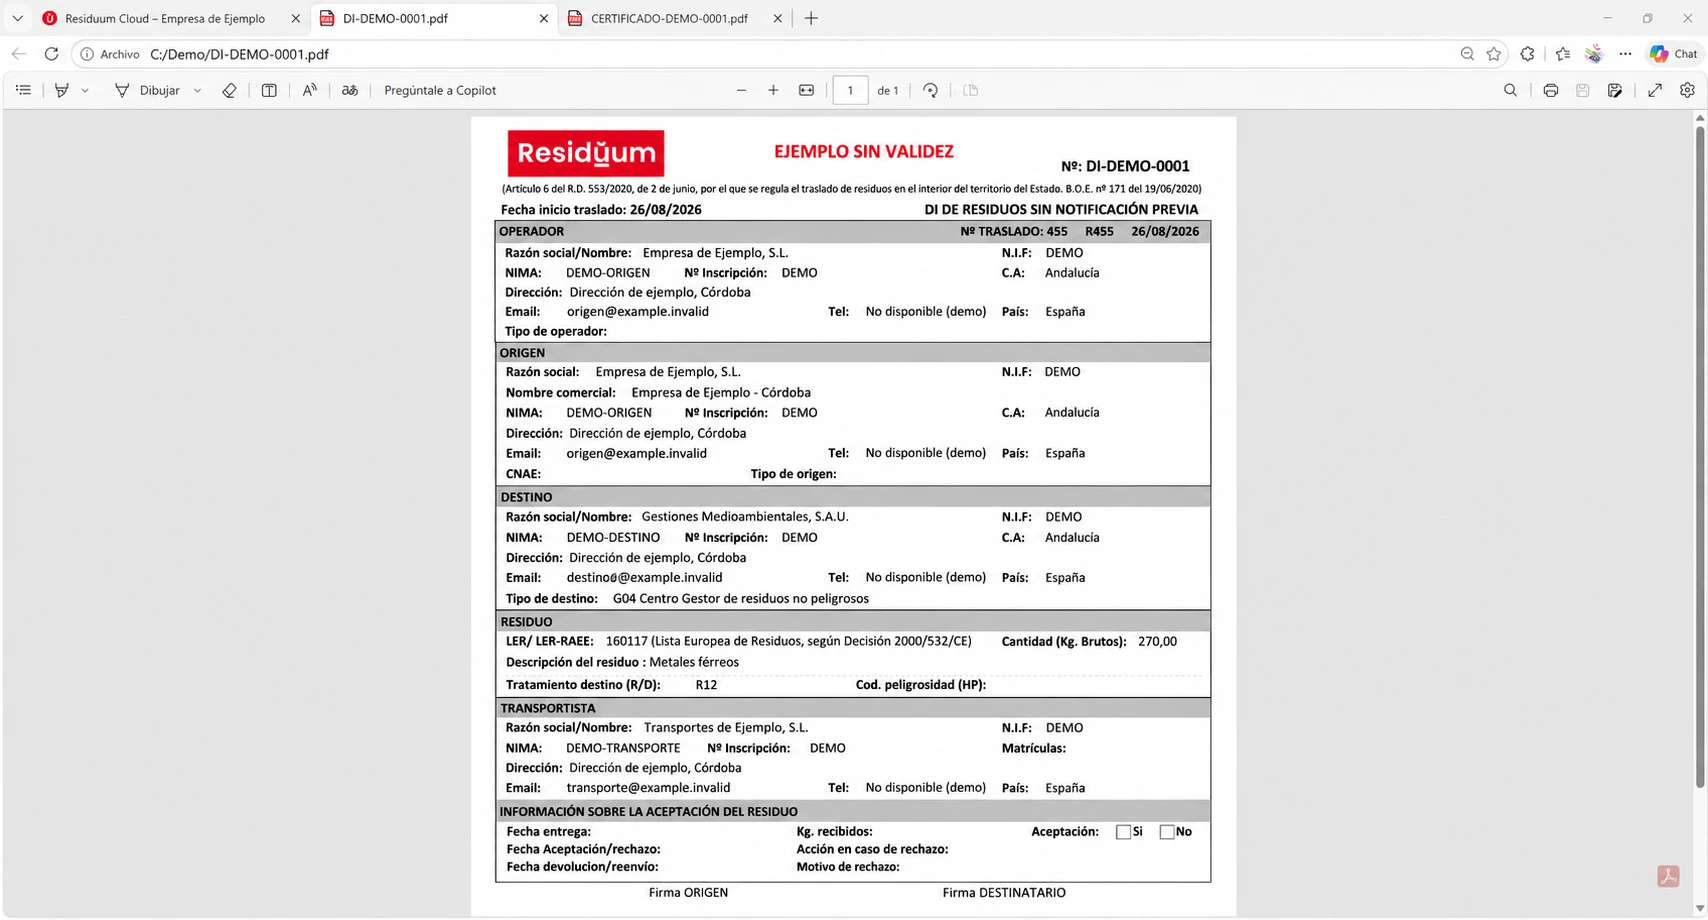Enter full screen with expand icon
Image resolution: width=1708 pixels, height=920 pixels.
point(1655,90)
